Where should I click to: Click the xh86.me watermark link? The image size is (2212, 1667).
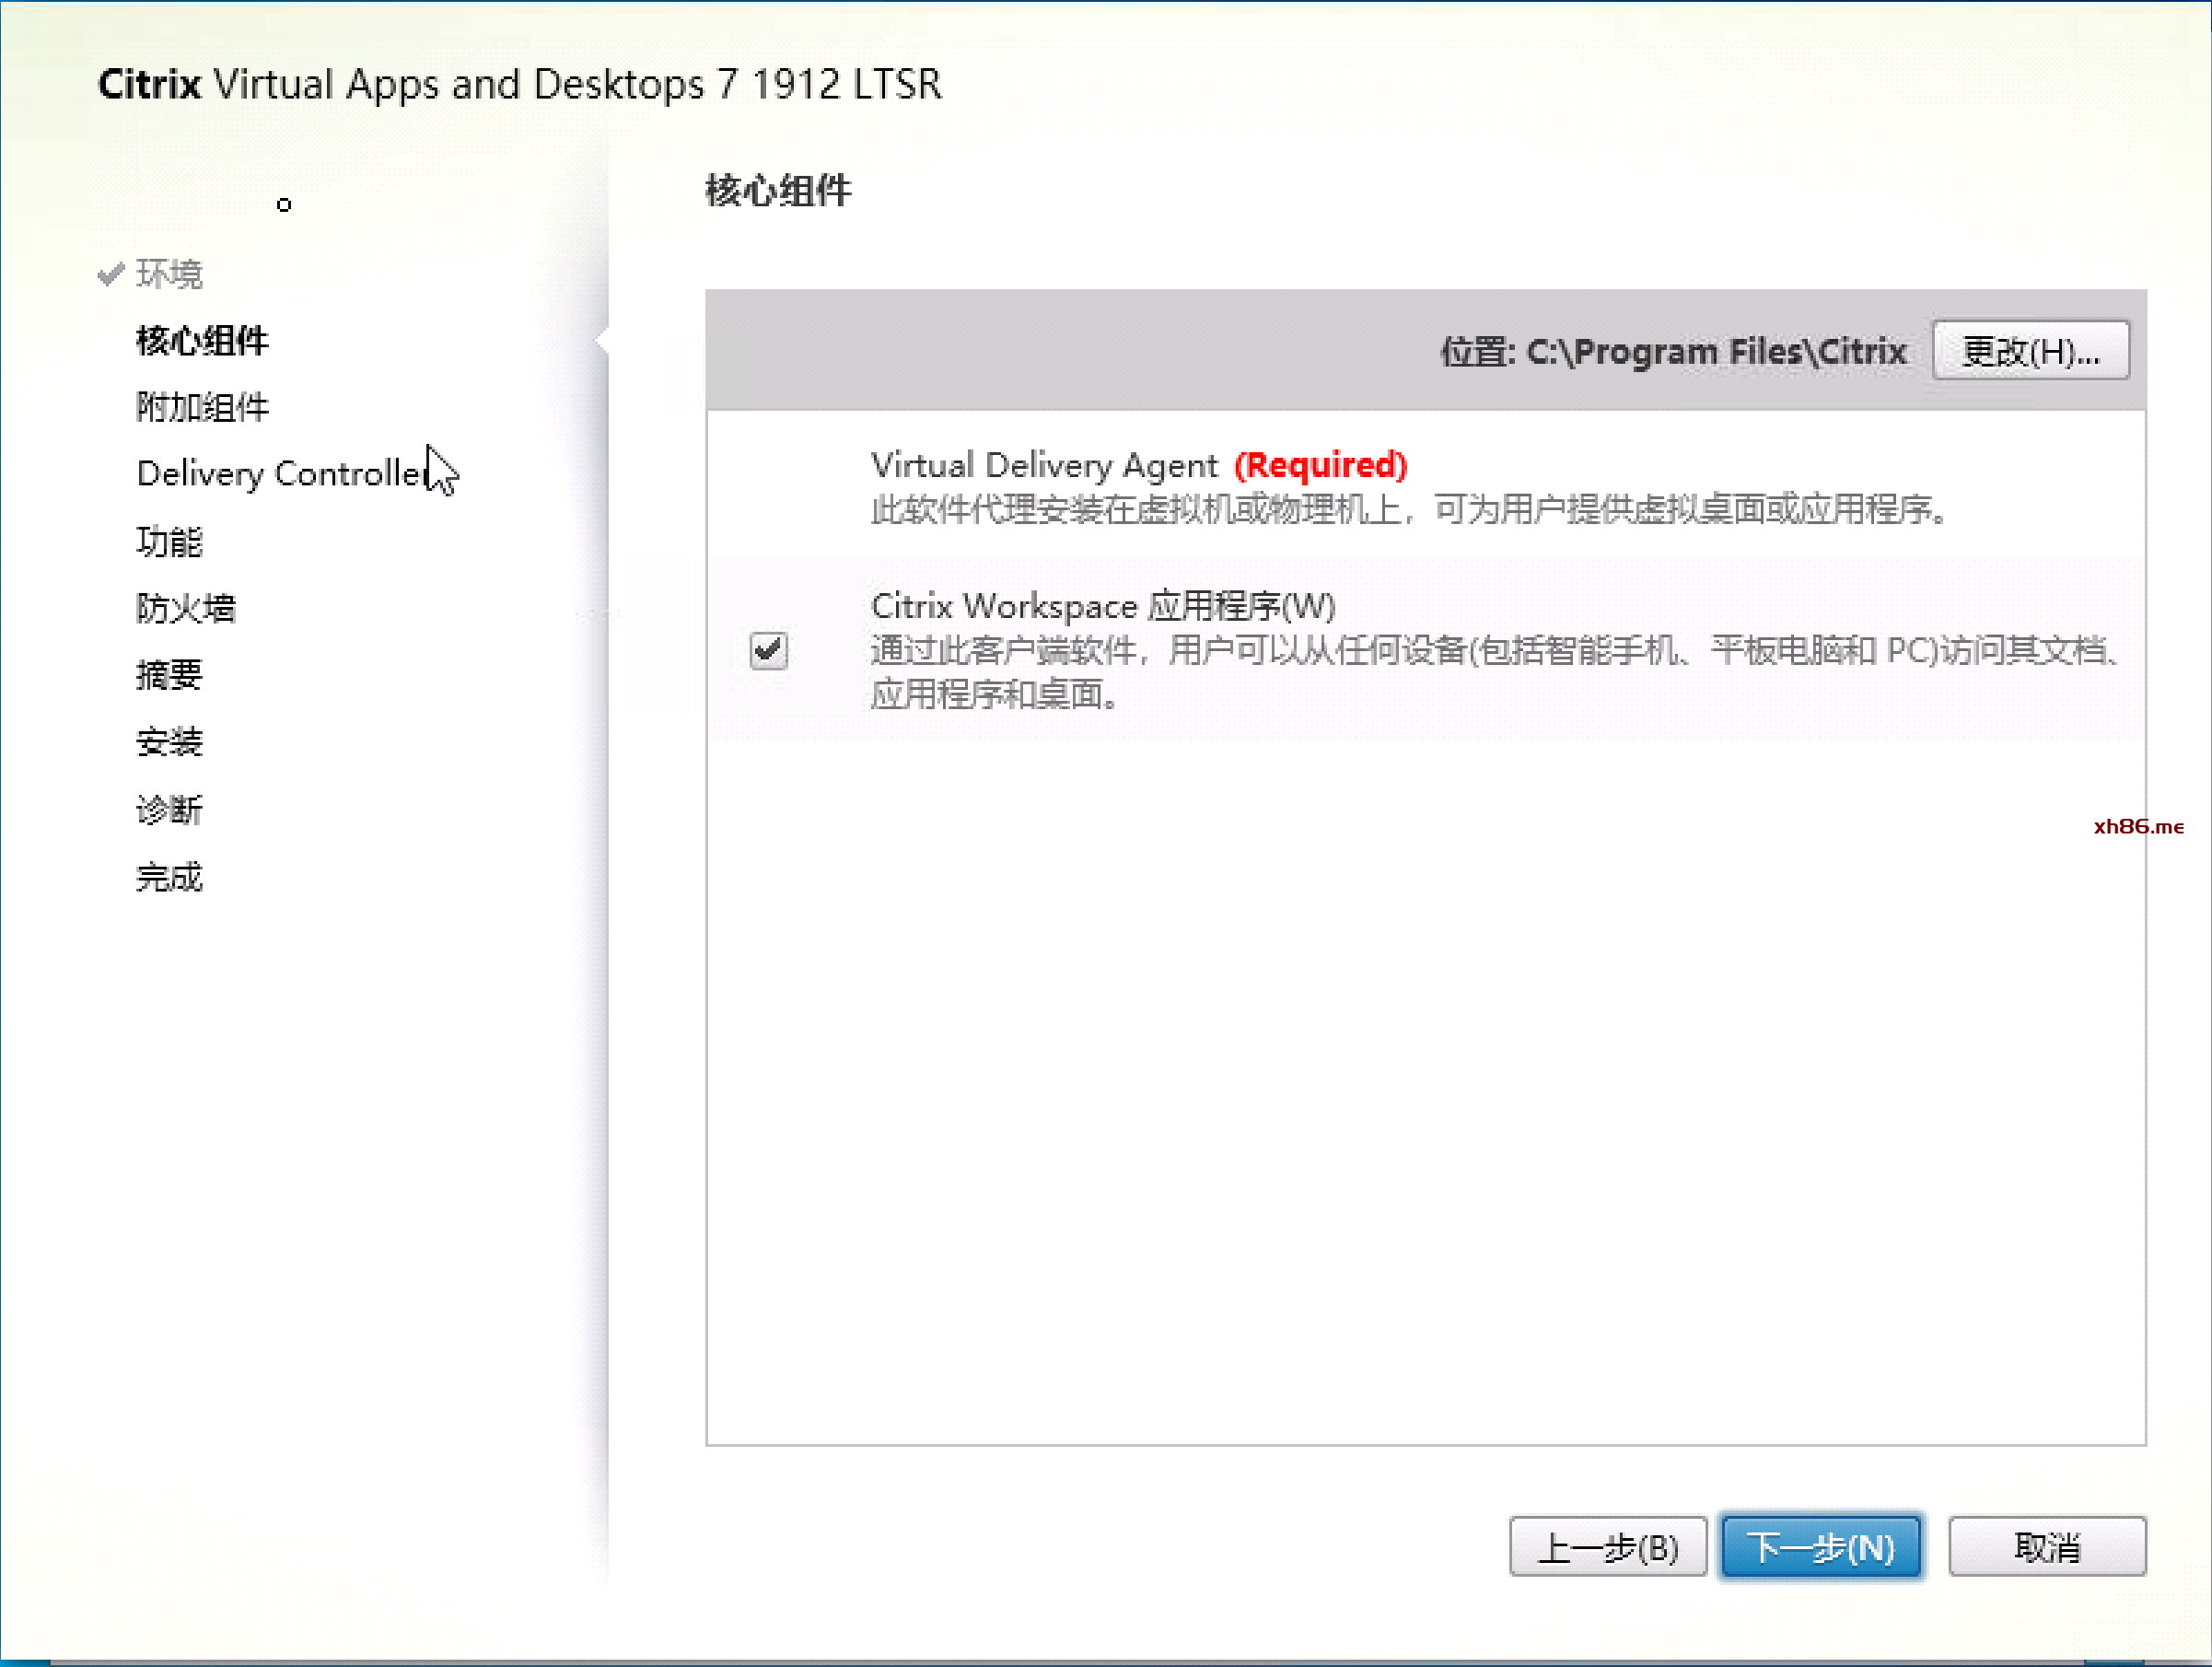pos(2138,827)
